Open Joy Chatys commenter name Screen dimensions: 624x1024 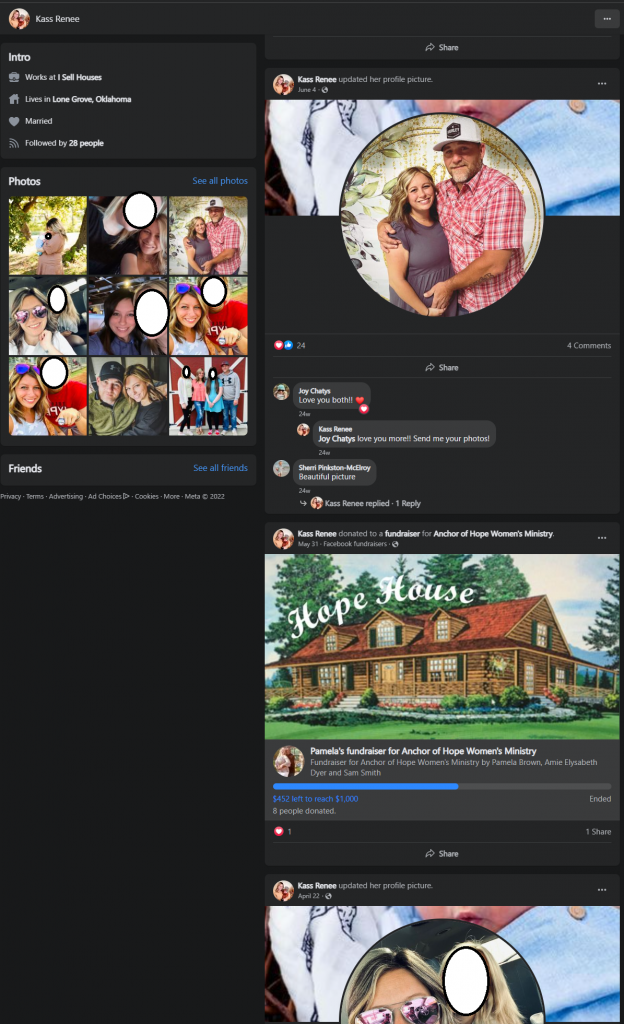pyautogui.click(x=314, y=391)
